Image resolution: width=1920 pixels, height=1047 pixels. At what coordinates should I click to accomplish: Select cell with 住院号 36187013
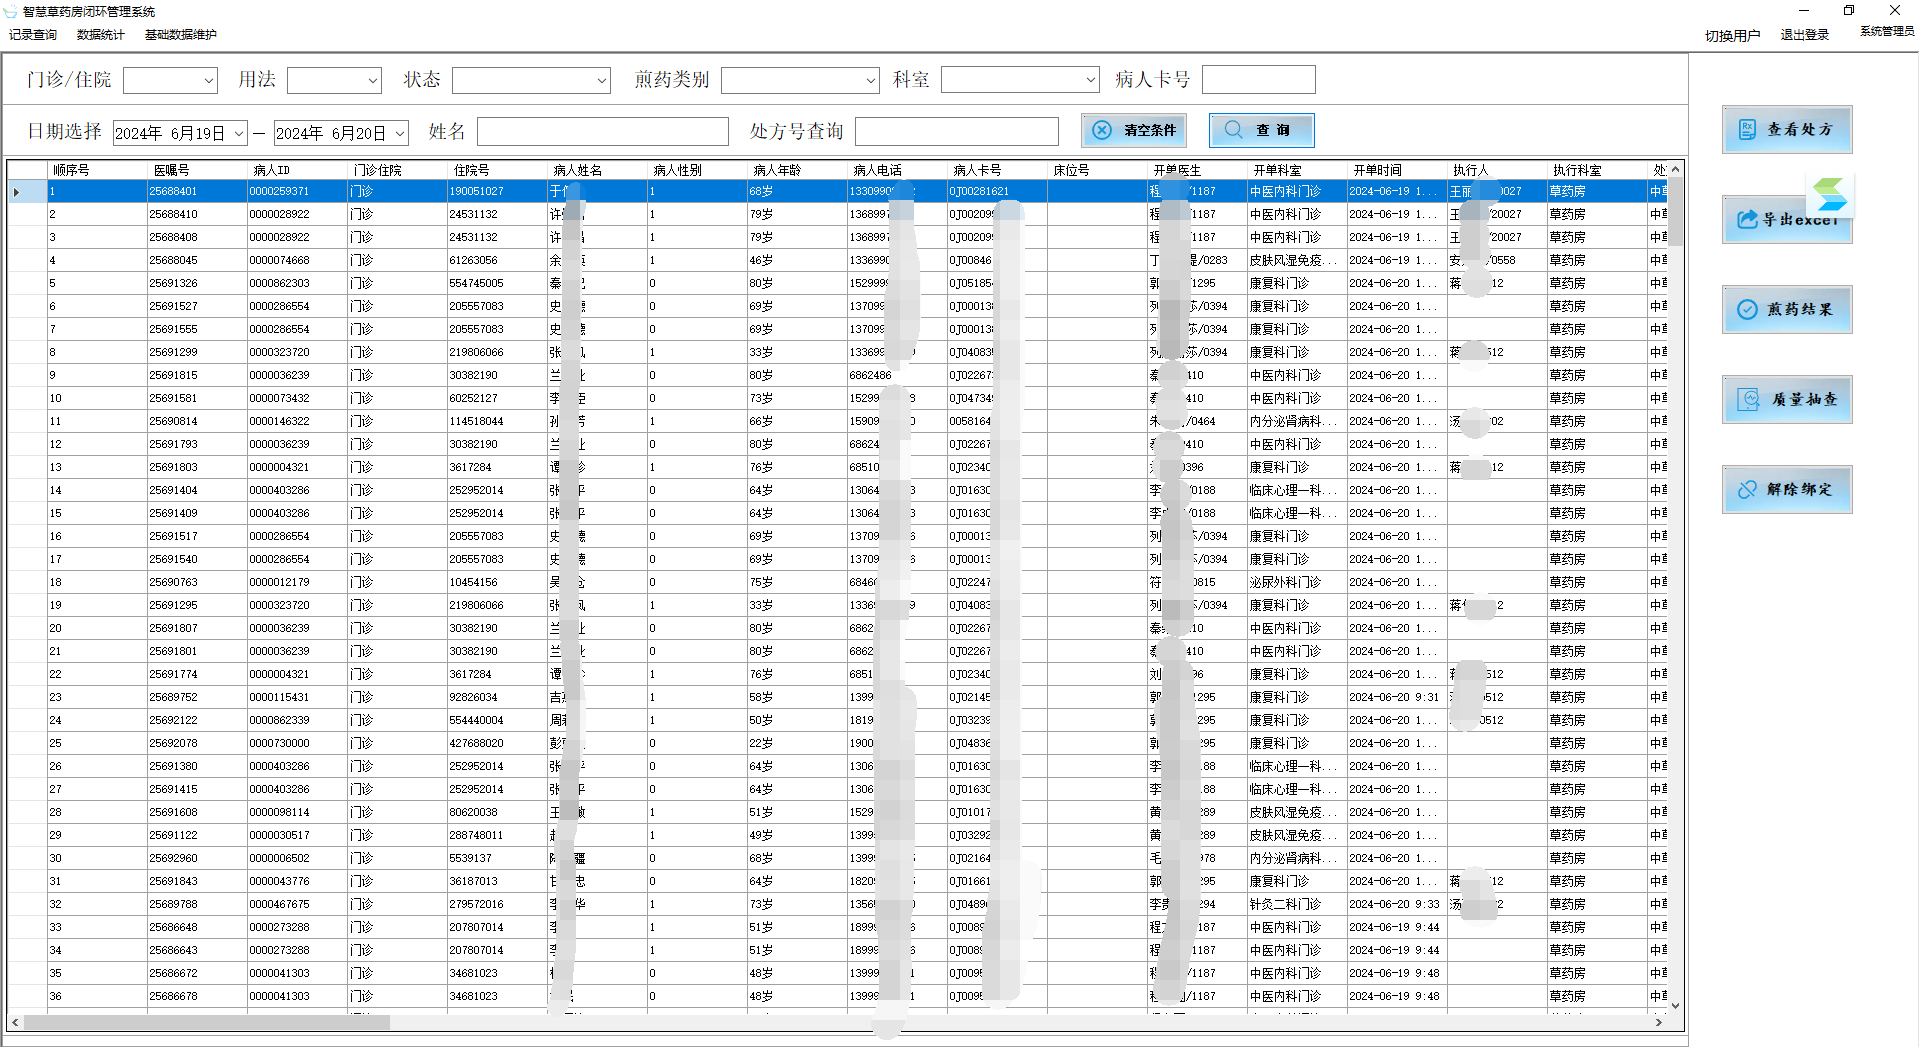(x=497, y=881)
